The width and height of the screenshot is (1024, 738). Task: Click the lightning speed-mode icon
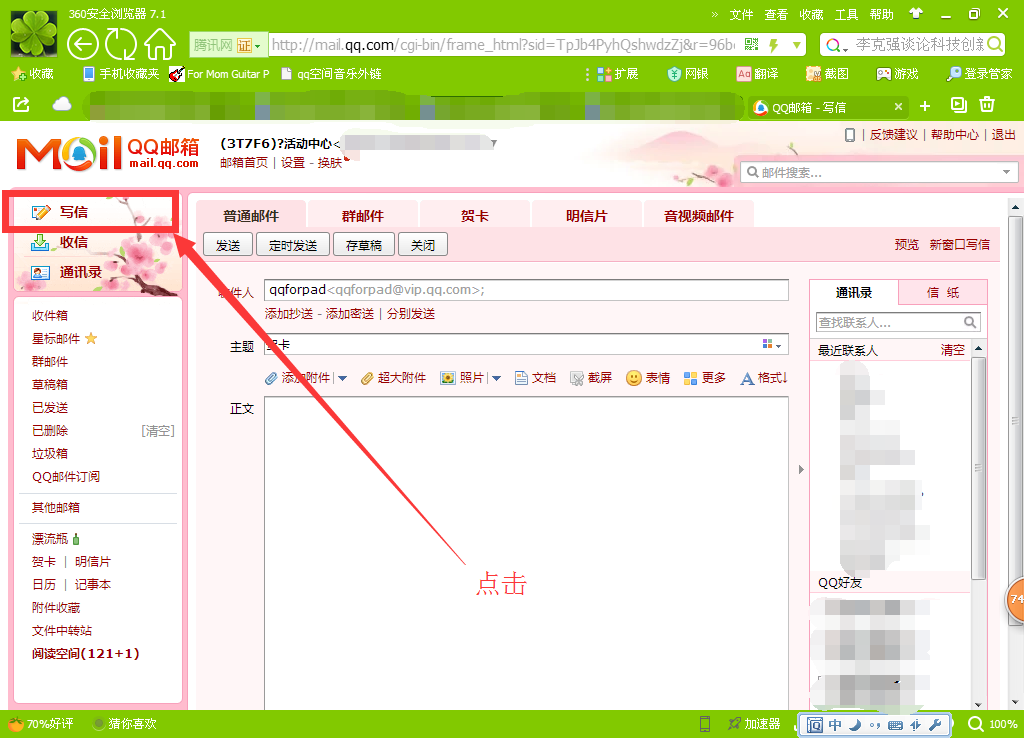[774, 45]
